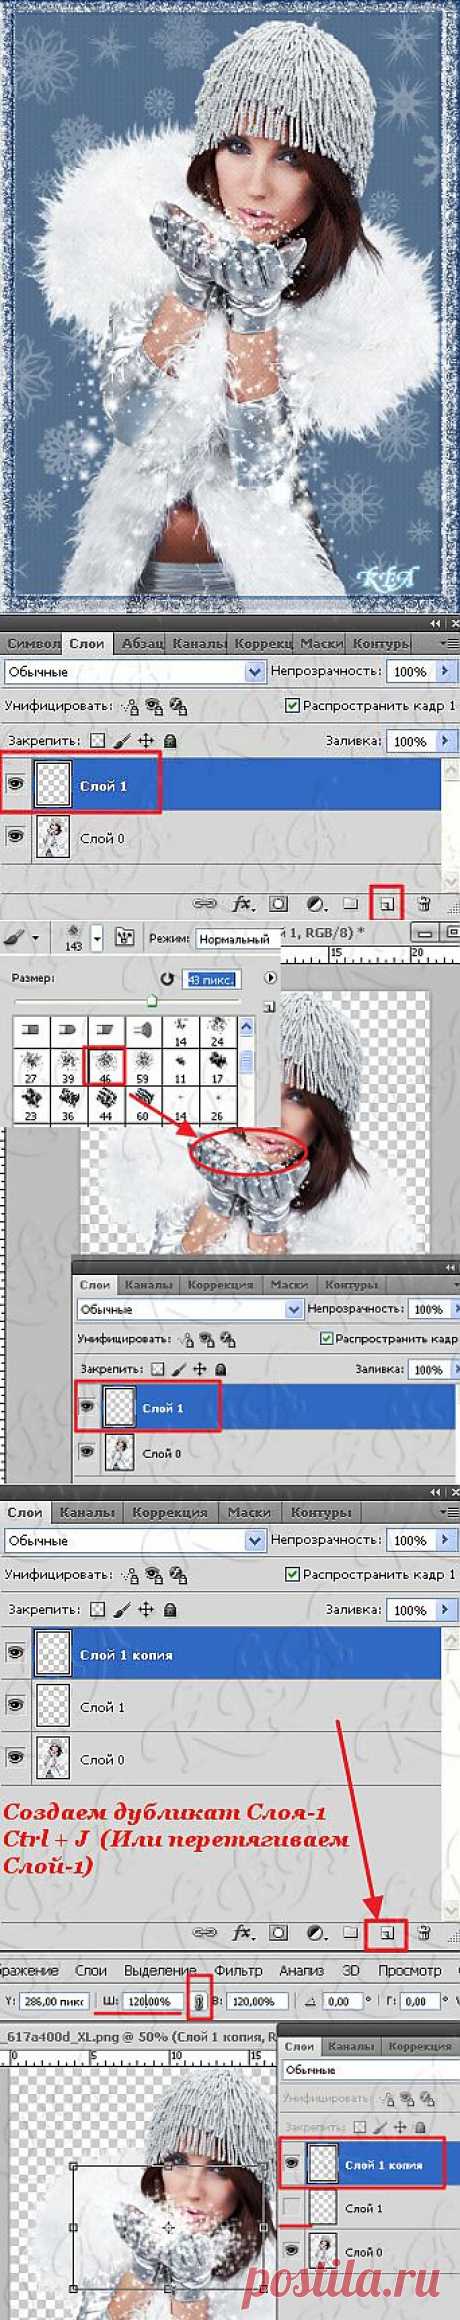Screen dimensions: 460x2320
Task: Hide Слой 1 in the three-layer panel
Action: pos(15,1704)
